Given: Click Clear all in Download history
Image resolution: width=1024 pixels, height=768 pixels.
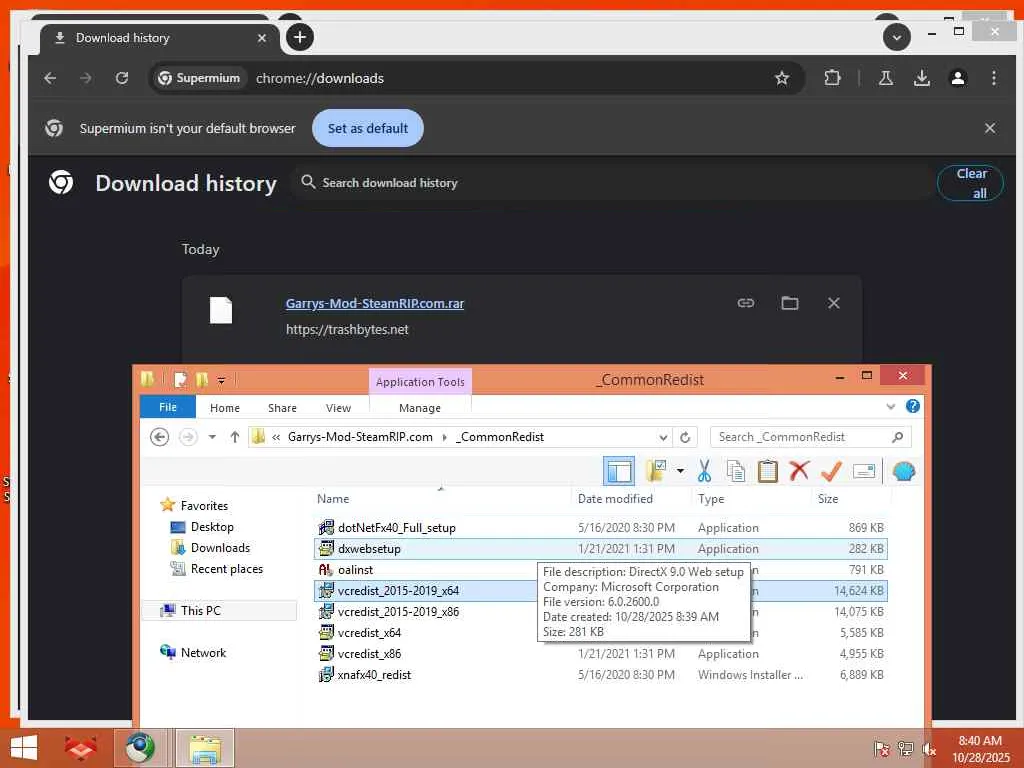Looking at the screenshot, I should click(970, 184).
